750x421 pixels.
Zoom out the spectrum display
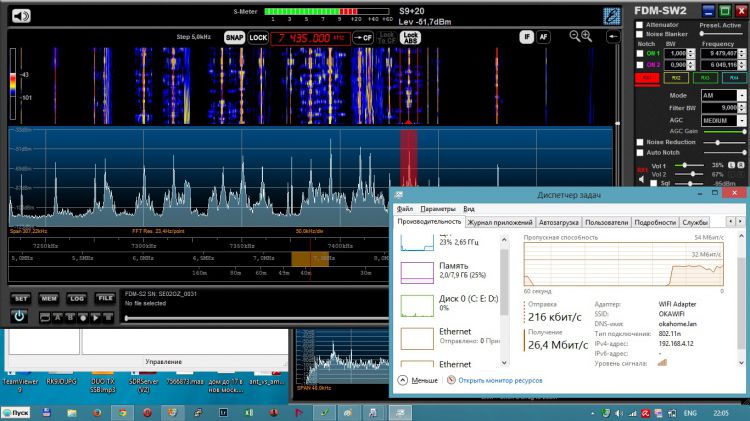click(574, 36)
